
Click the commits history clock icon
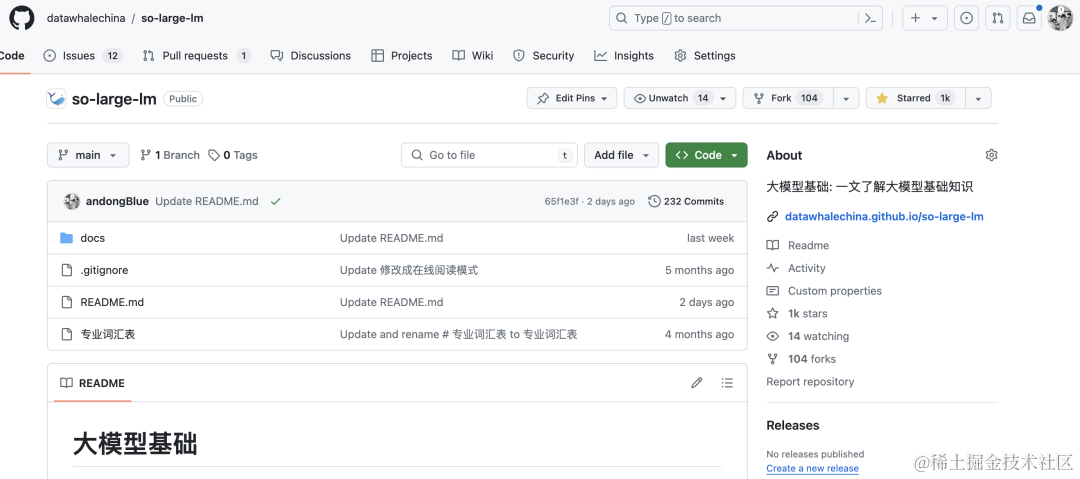(654, 201)
